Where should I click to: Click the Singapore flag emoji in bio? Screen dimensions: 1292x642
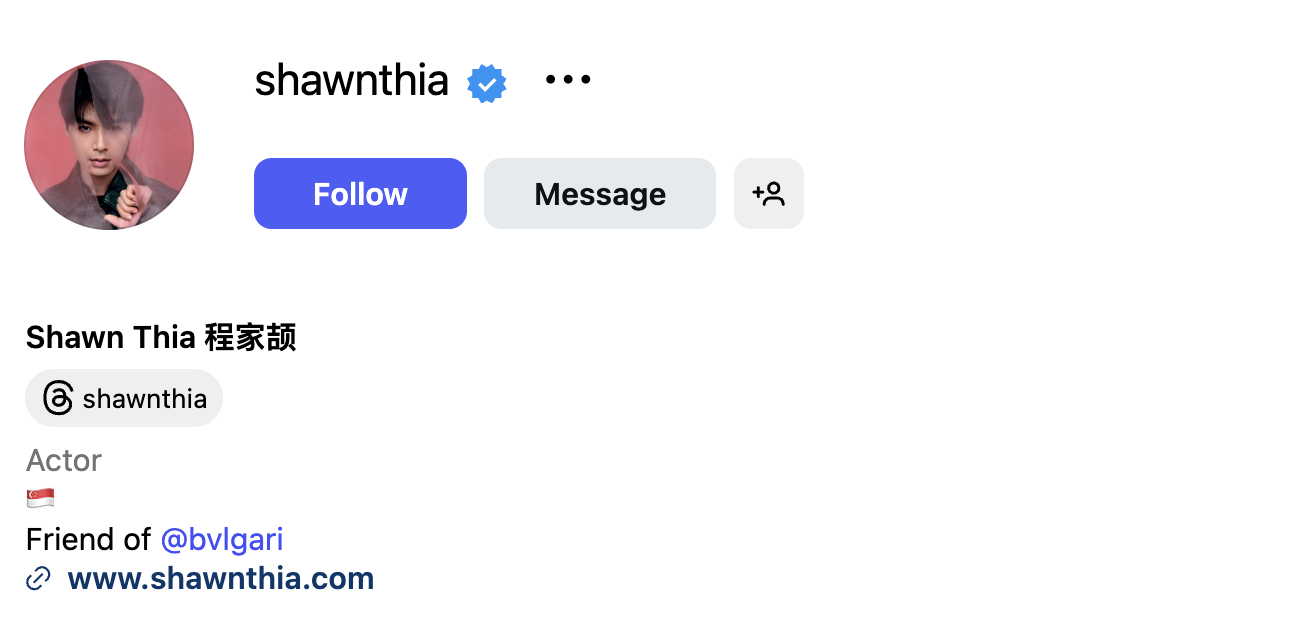click(x=41, y=497)
